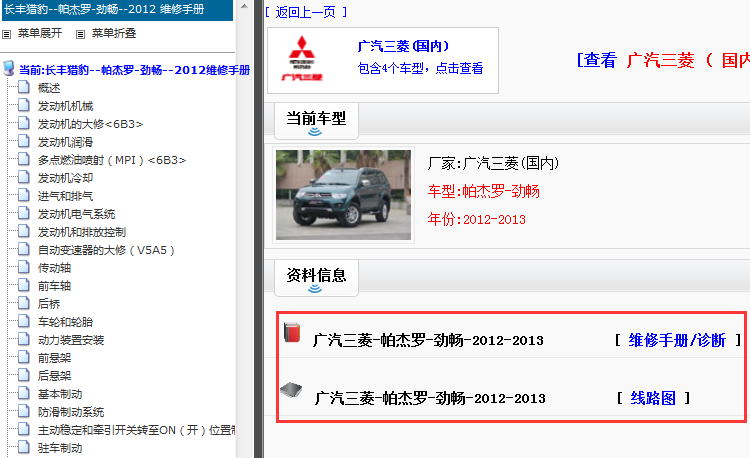The width and height of the screenshot is (750, 458).
Task: Click the blue chevron under 当前车型
Action: point(315,131)
